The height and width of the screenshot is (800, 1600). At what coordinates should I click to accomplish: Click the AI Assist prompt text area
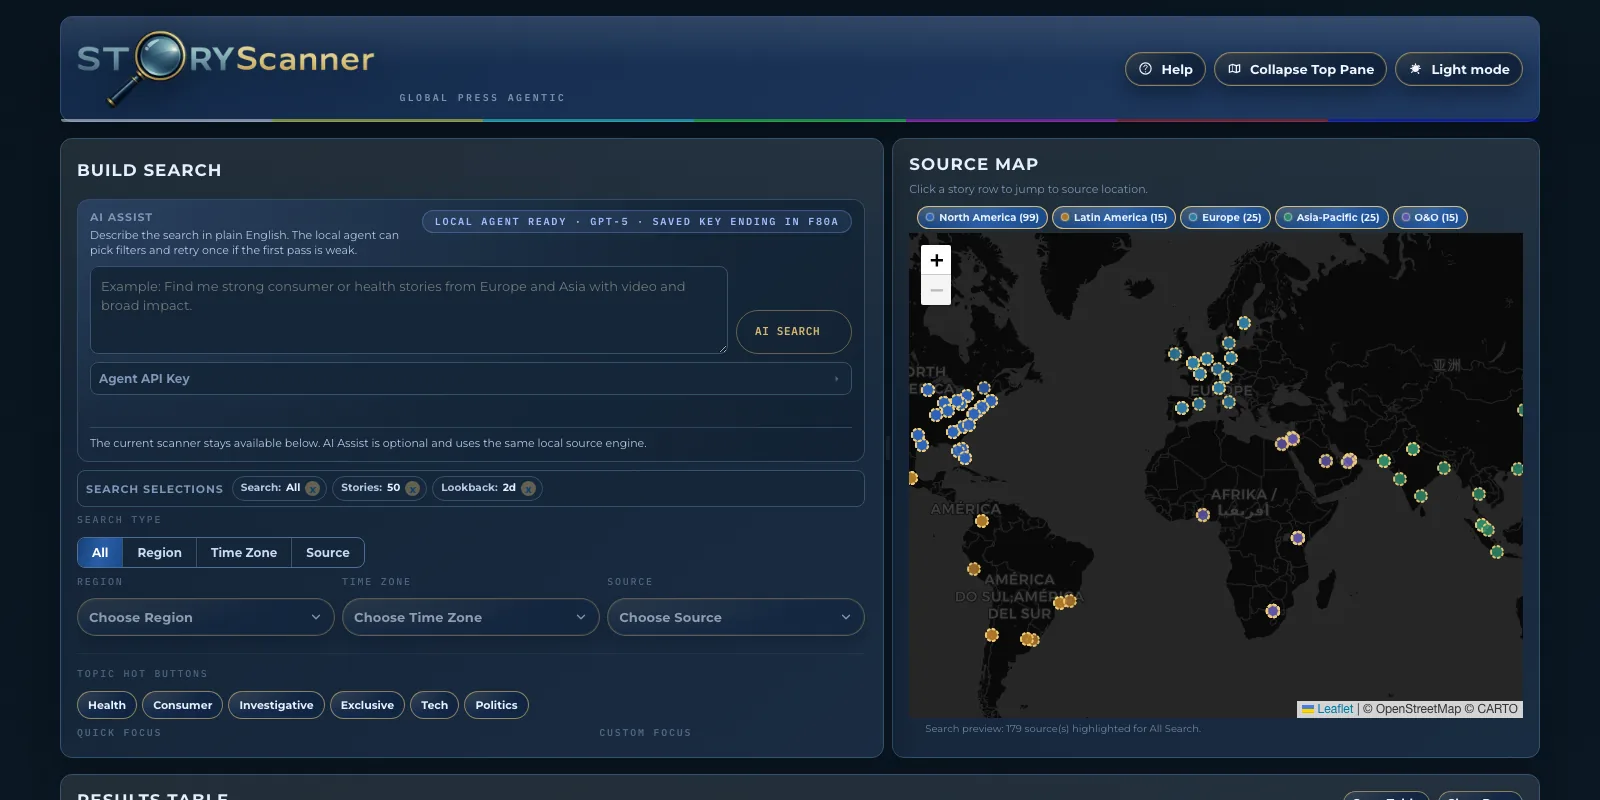pyautogui.click(x=408, y=310)
